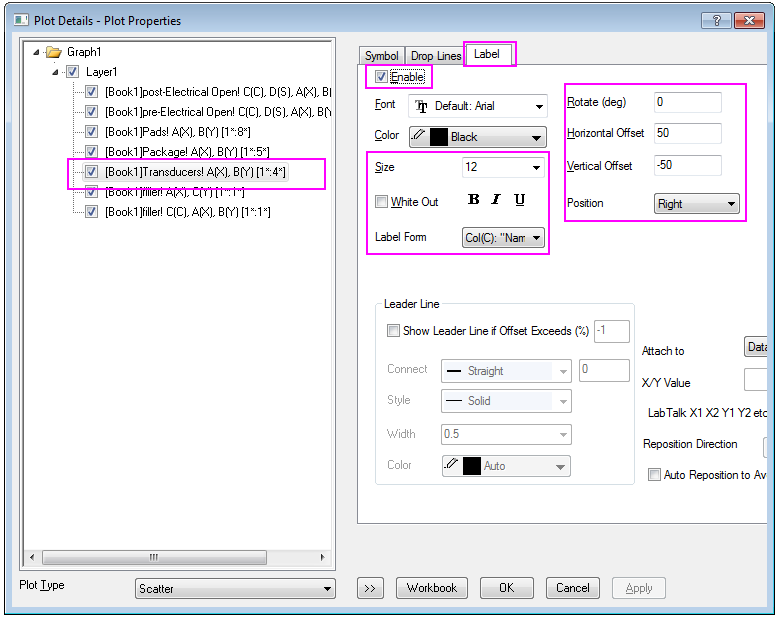Click the Horizontal Offset input field
This screenshot has height=620, width=779.
[687, 133]
